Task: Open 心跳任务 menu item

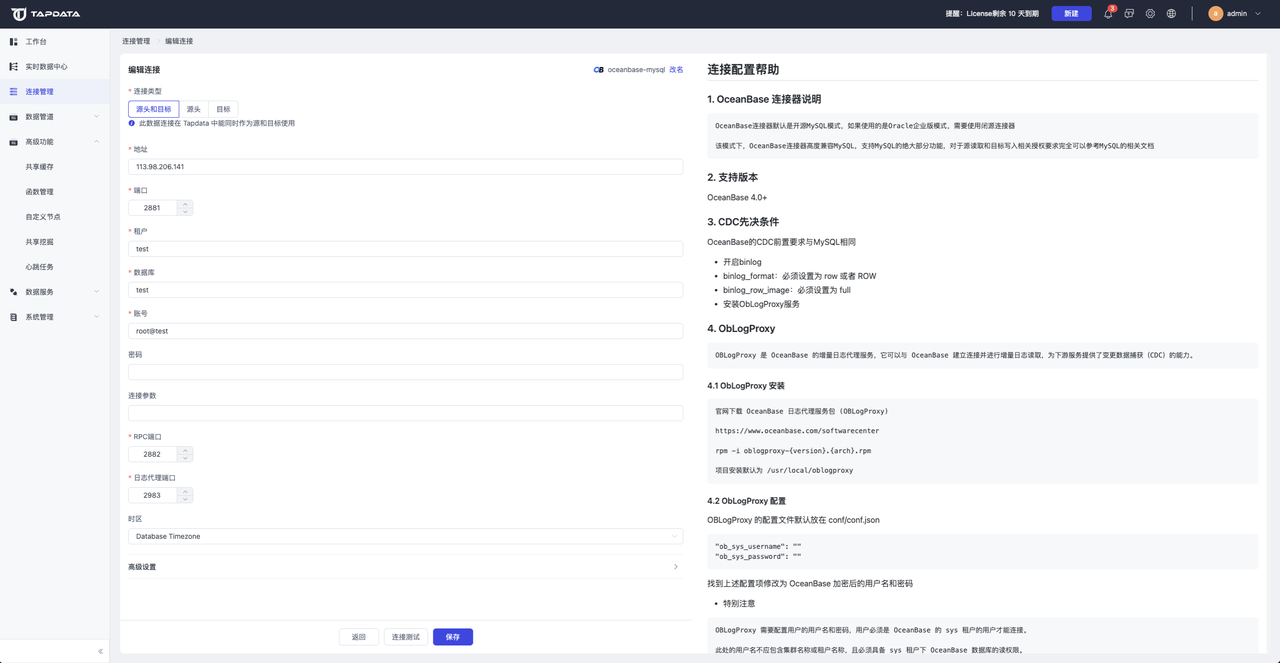Action: click(x=40, y=267)
